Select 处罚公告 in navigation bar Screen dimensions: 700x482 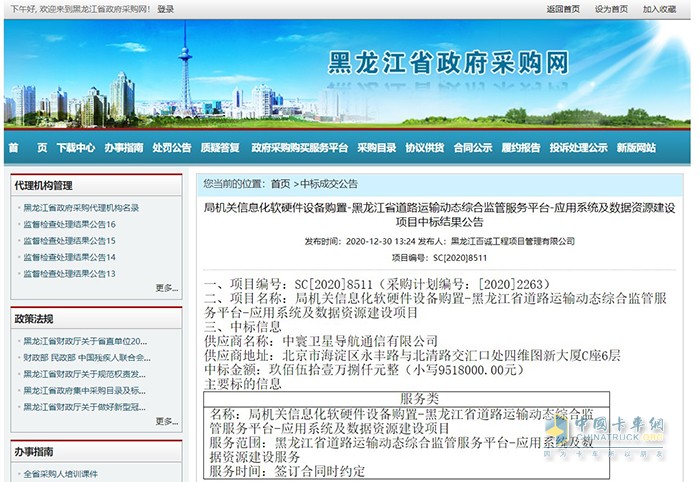172,147
